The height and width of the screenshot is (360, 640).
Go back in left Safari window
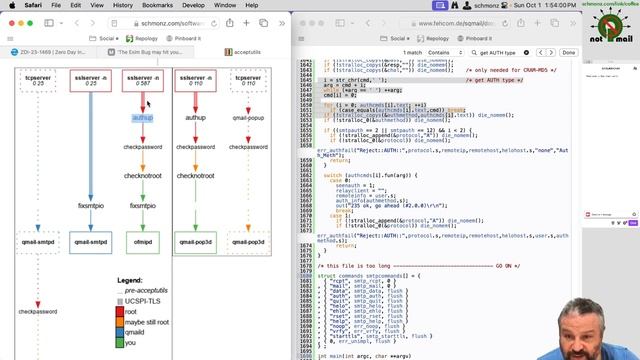77,23
